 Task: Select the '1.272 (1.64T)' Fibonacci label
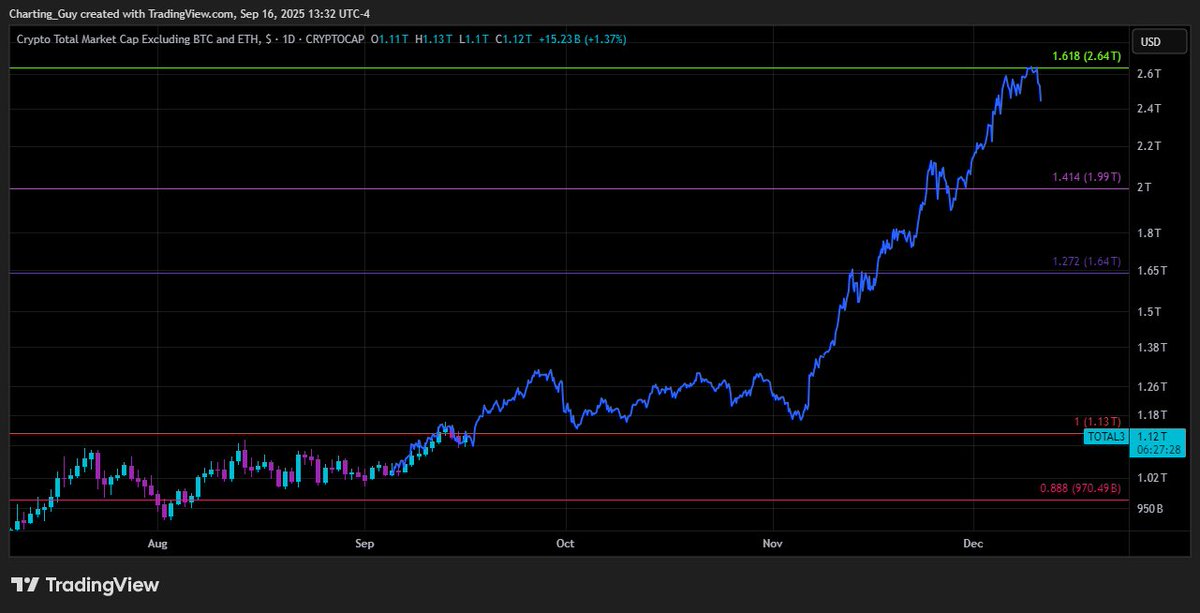1087,261
